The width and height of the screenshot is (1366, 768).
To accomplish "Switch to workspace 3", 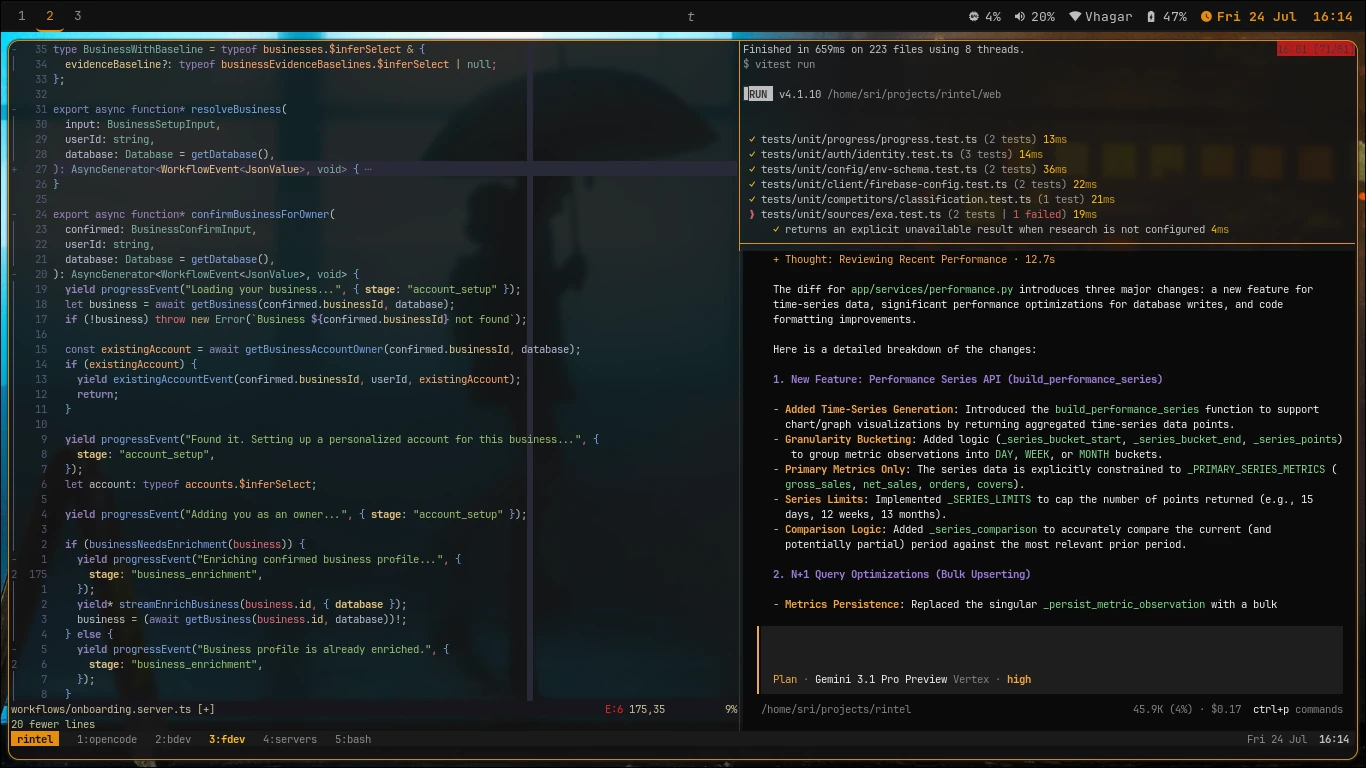I will [x=77, y=16].
